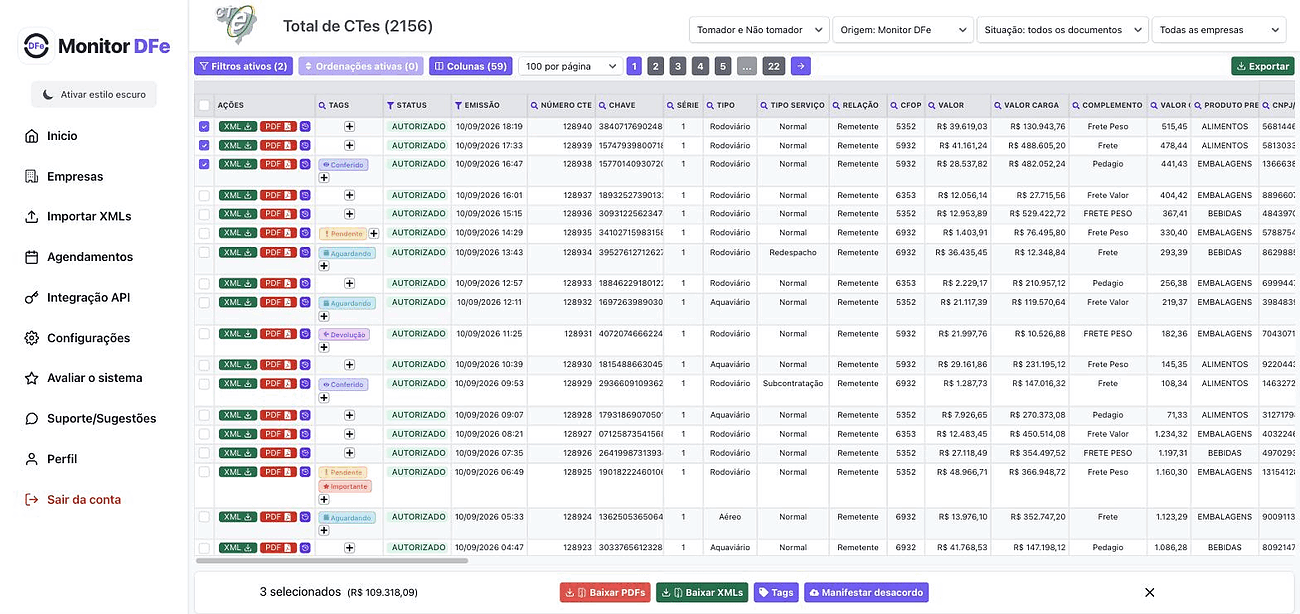Download XML for CTe 128940
The height and width of the screenshot is (614, 1300).
pos(237,127)
